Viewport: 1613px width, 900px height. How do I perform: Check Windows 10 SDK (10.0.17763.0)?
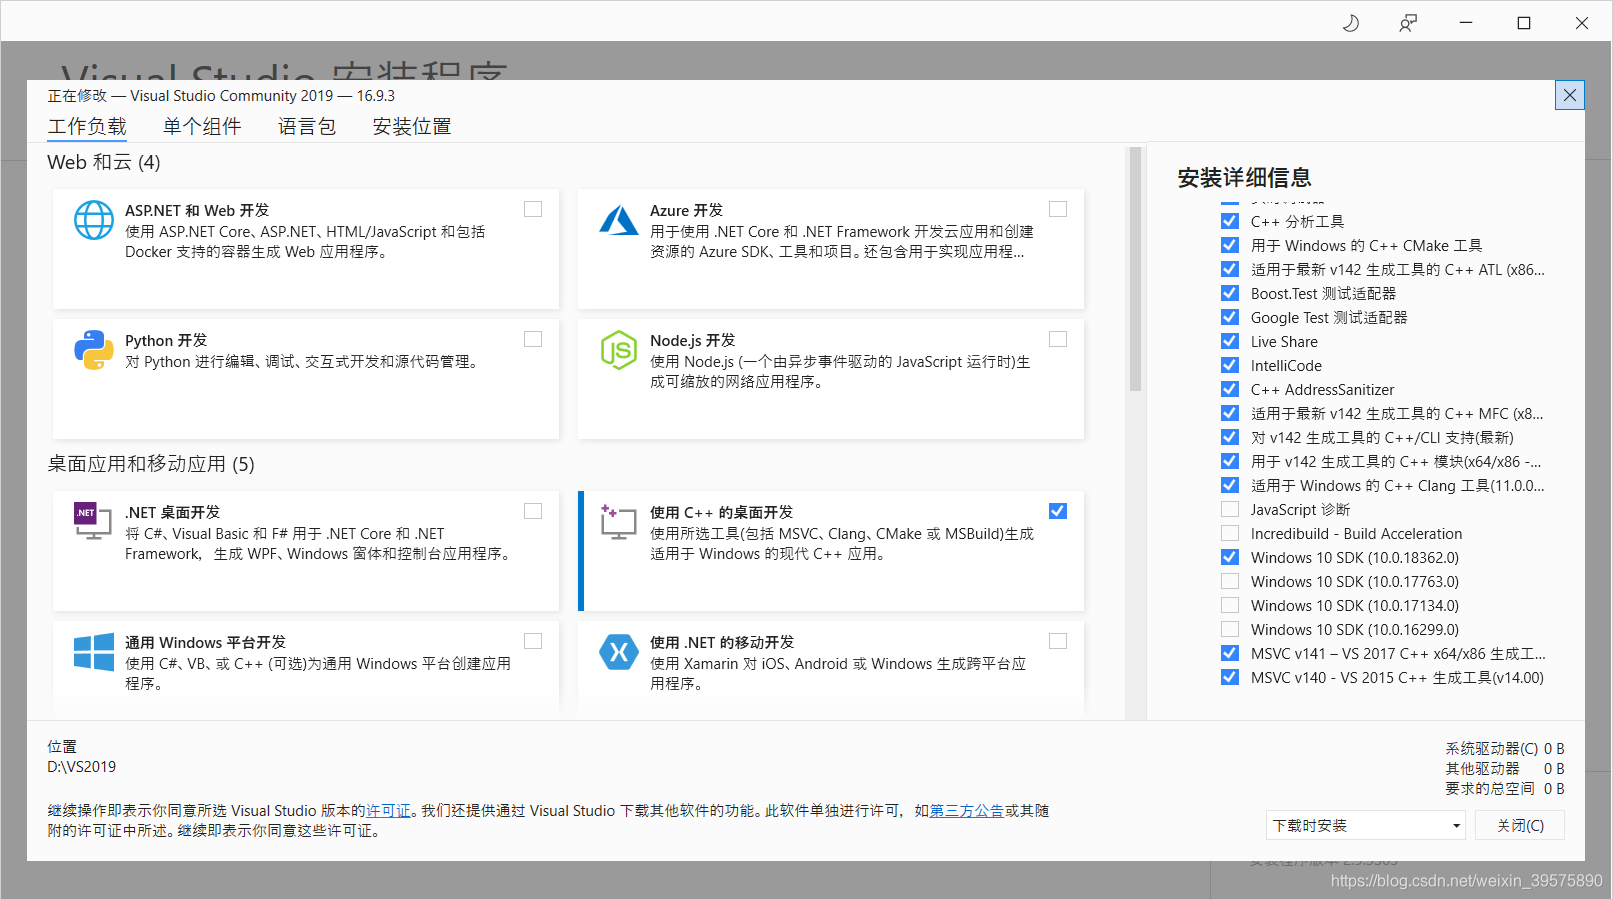(1230, 581)
